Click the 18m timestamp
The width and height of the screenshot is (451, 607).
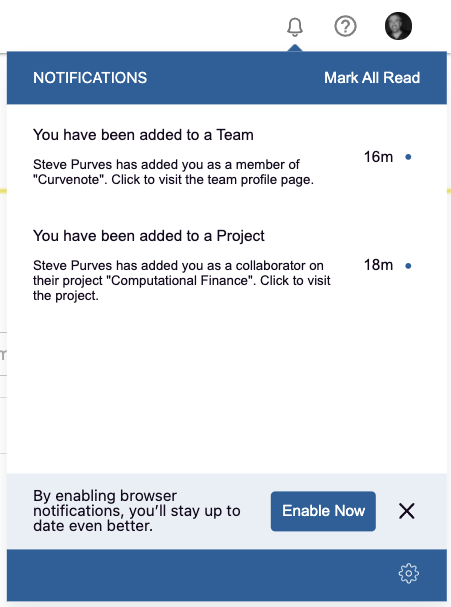(378, 265)
